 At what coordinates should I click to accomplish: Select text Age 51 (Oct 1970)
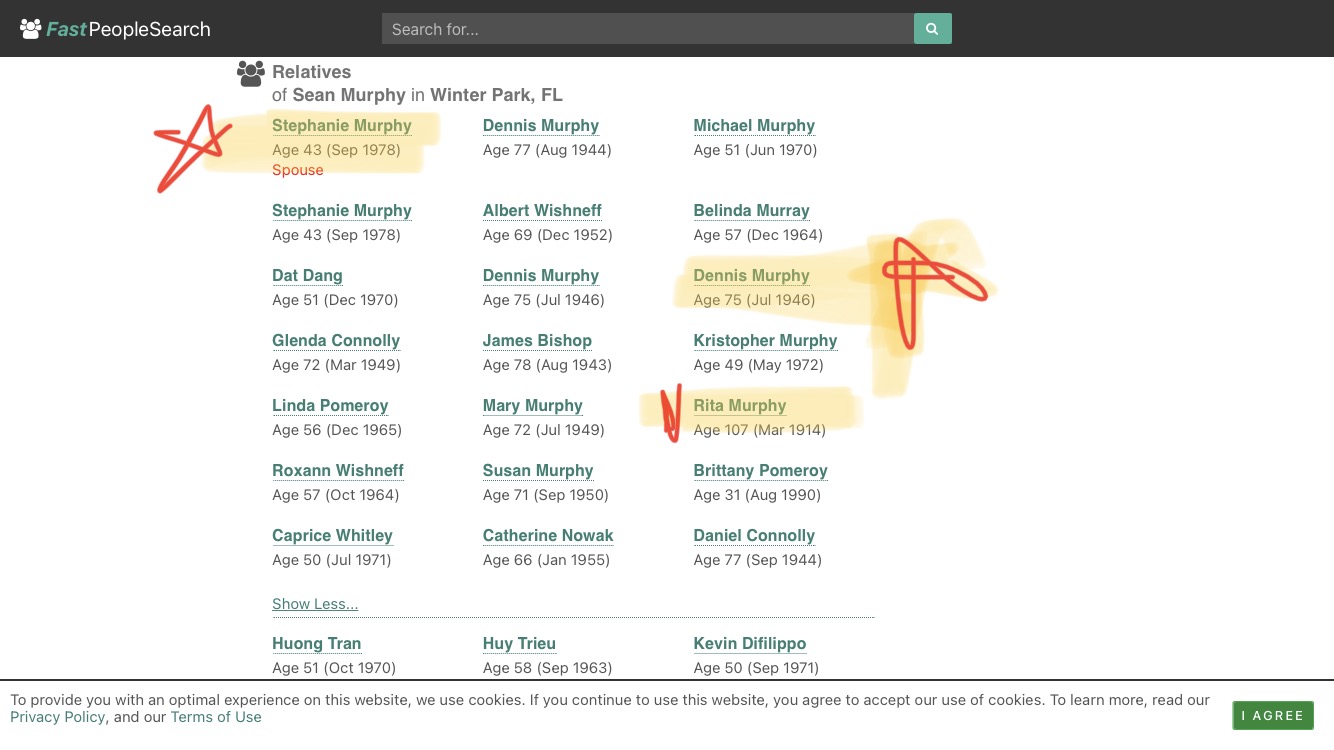[x=334, y=668]
